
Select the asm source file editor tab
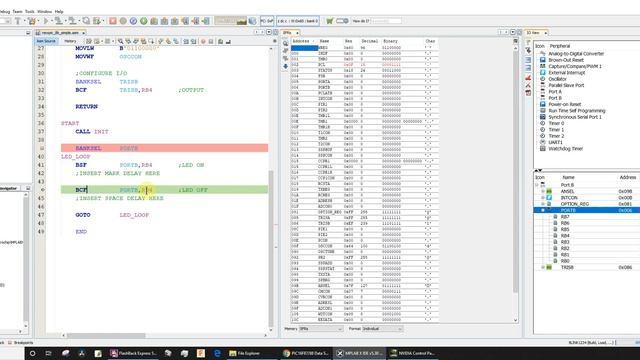coord(60,32)
